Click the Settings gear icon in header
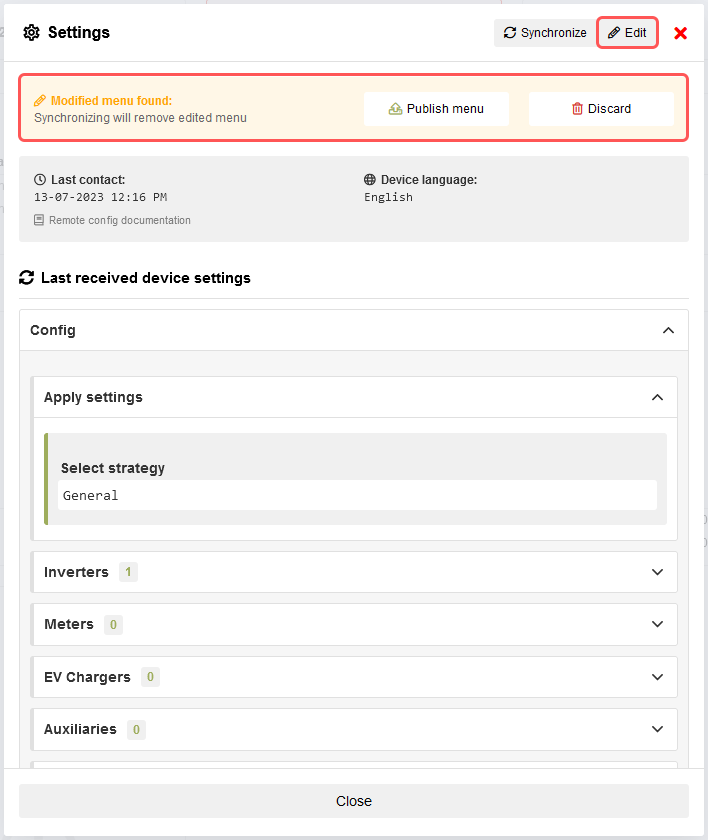708x840 pixels. (x=32, y=33)
